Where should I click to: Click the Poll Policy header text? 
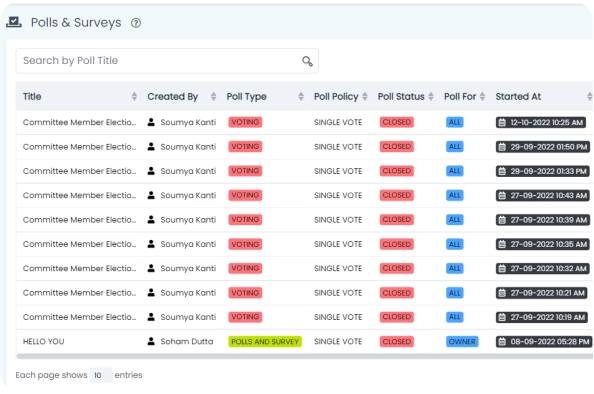336,97
